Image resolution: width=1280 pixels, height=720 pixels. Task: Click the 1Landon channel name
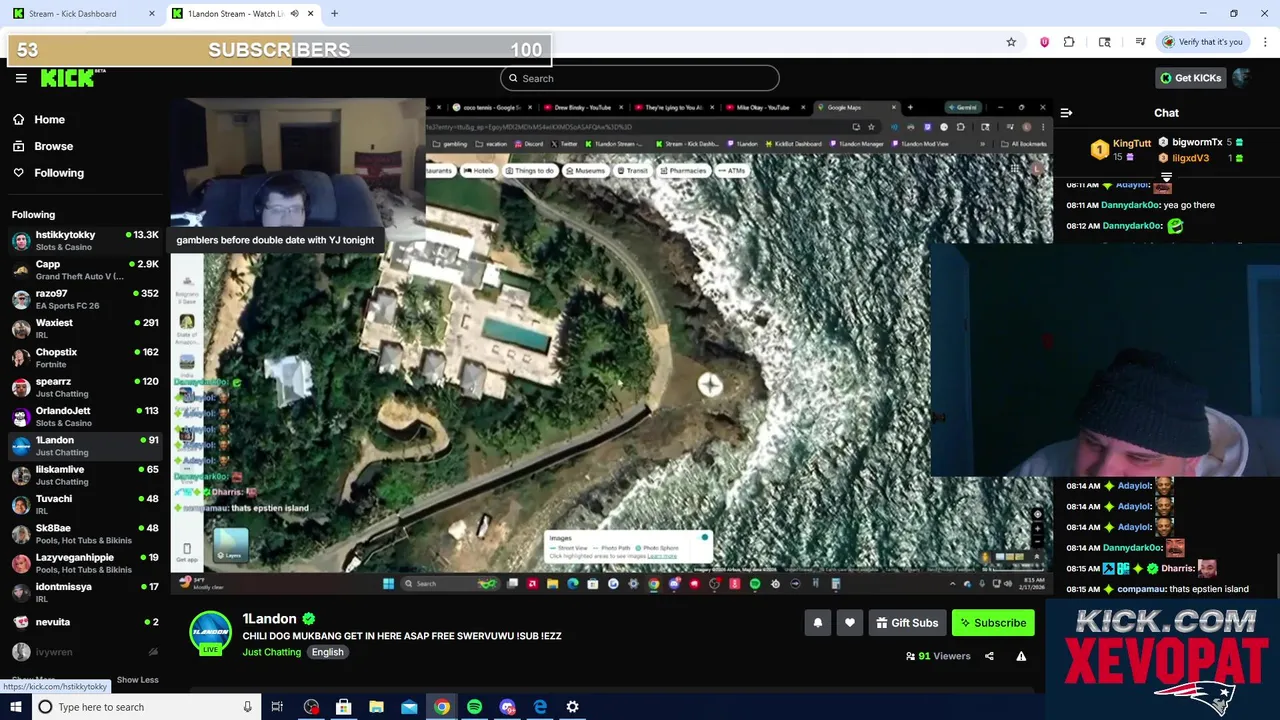269,619
